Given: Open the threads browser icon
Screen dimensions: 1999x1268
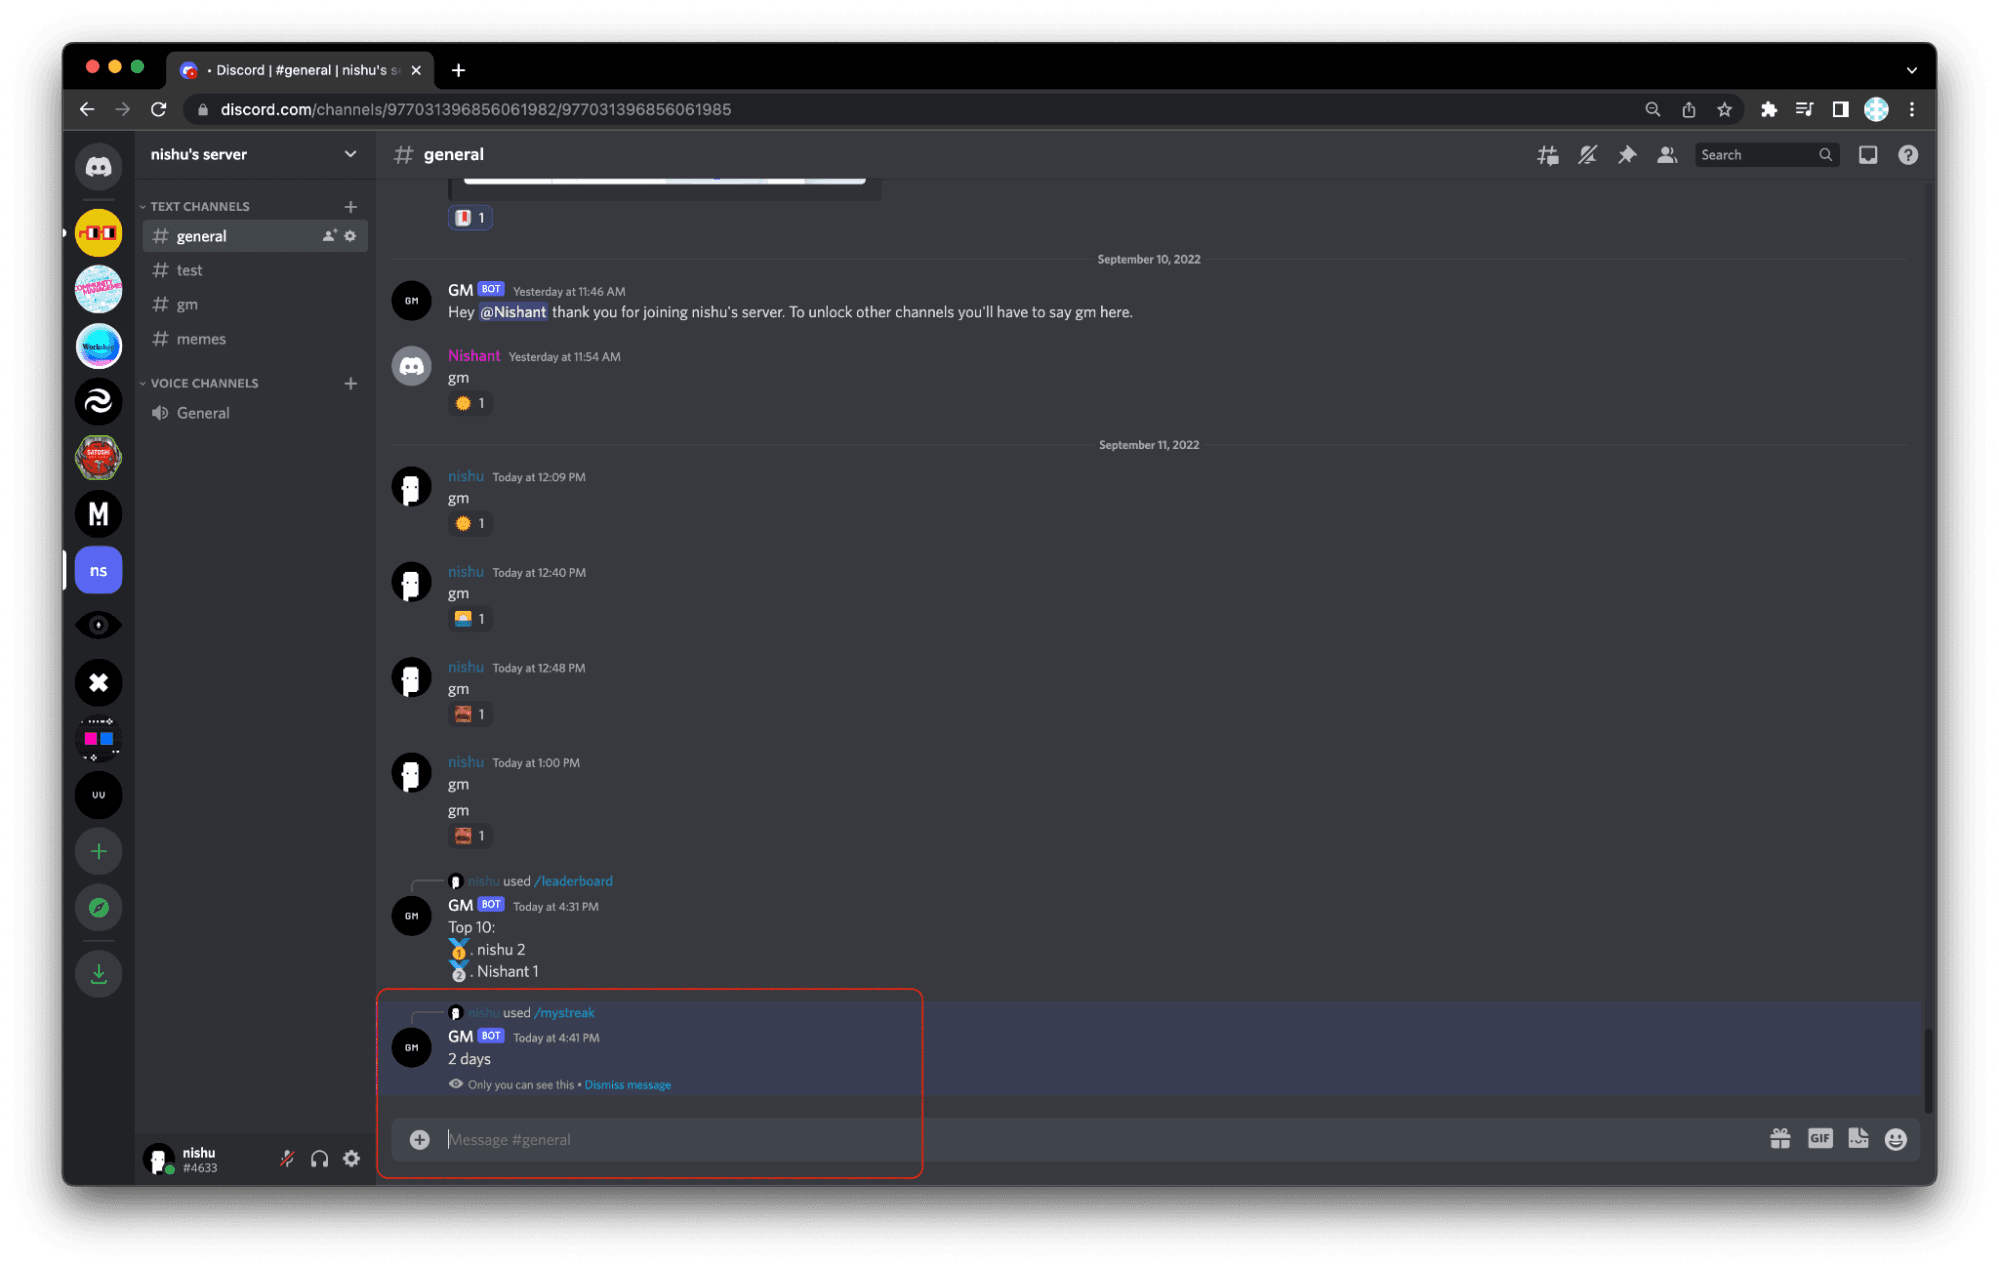Looking at the screenshot, I should pyautogui.click(x=1547, y=155).
